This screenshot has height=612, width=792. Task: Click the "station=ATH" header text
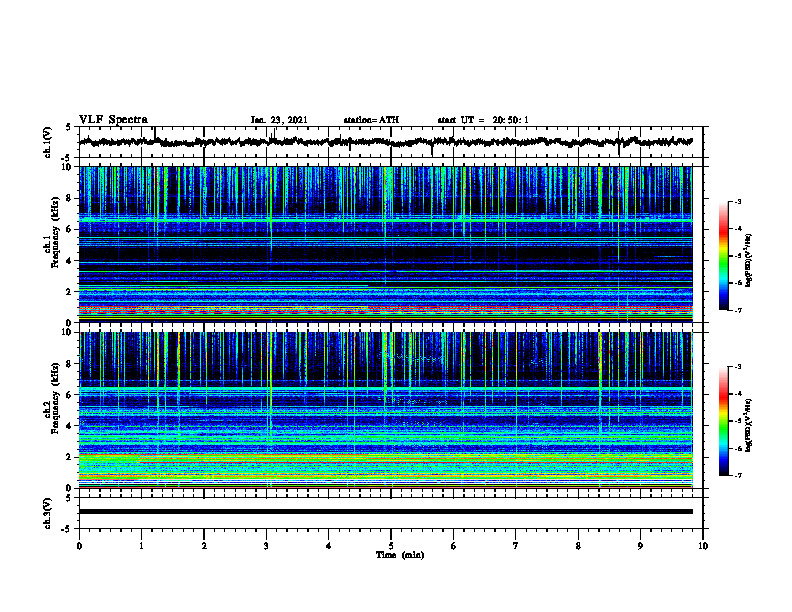[x=371, y=120]
